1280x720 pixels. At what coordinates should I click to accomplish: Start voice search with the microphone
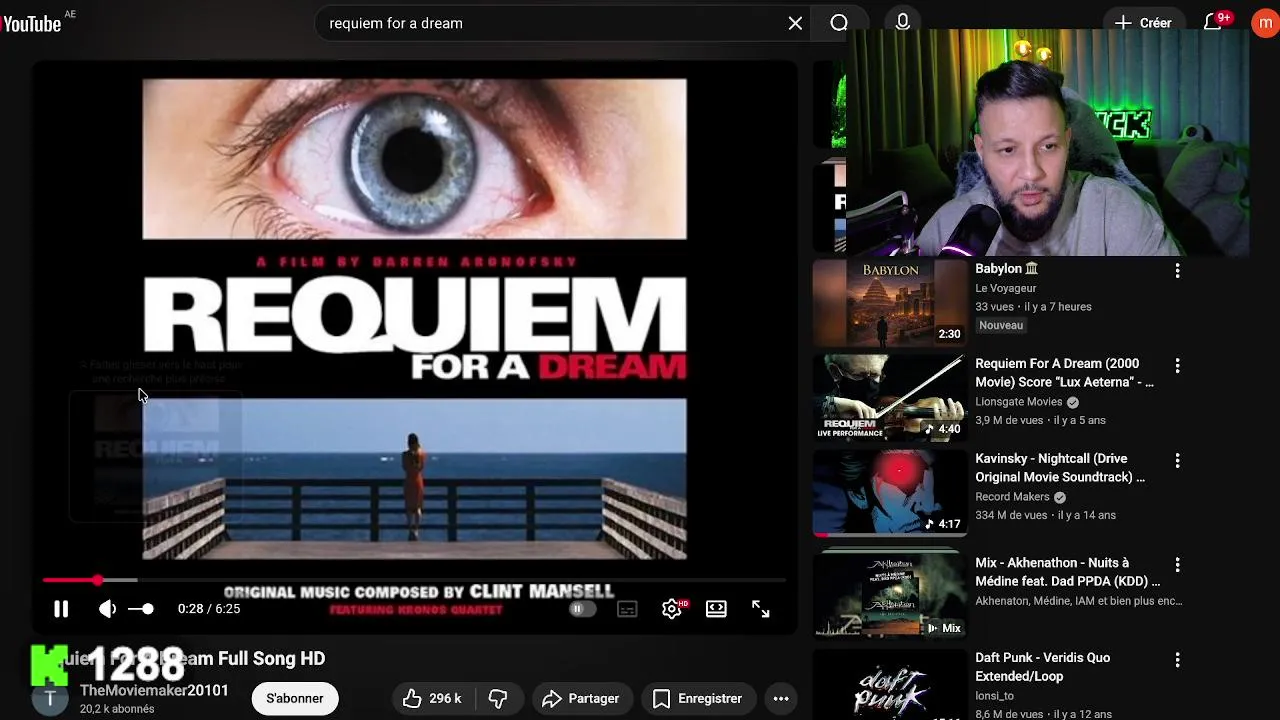coord(903,23)
